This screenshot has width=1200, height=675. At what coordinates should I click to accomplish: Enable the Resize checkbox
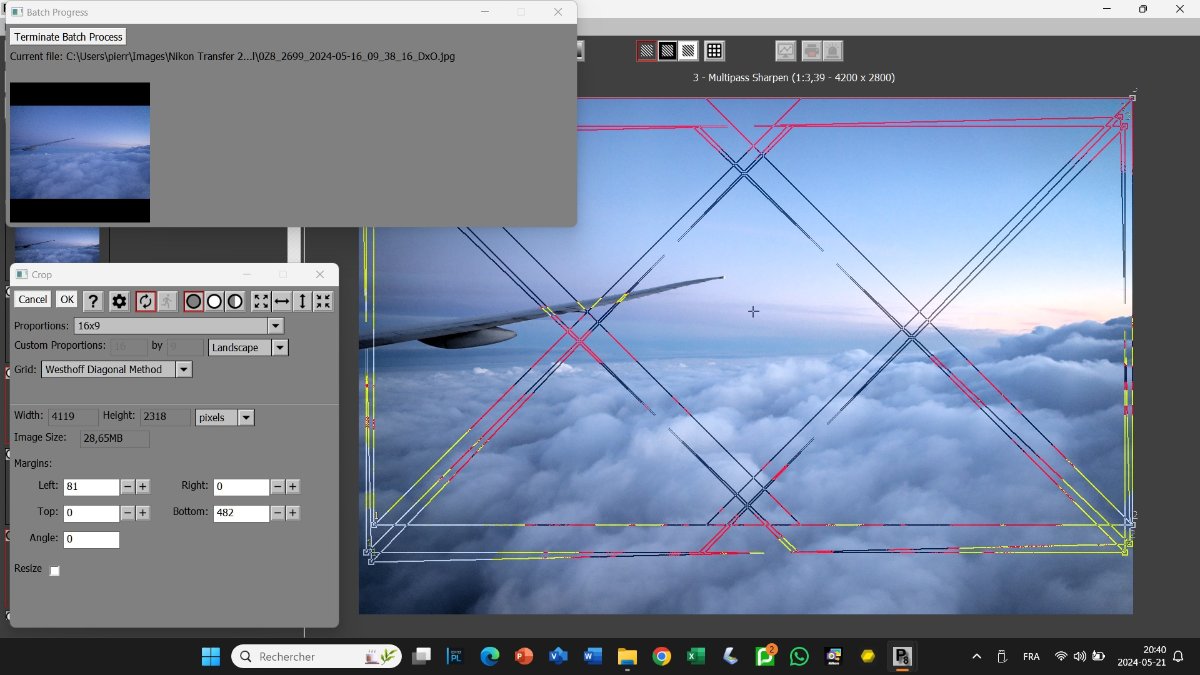click(55, 570)
